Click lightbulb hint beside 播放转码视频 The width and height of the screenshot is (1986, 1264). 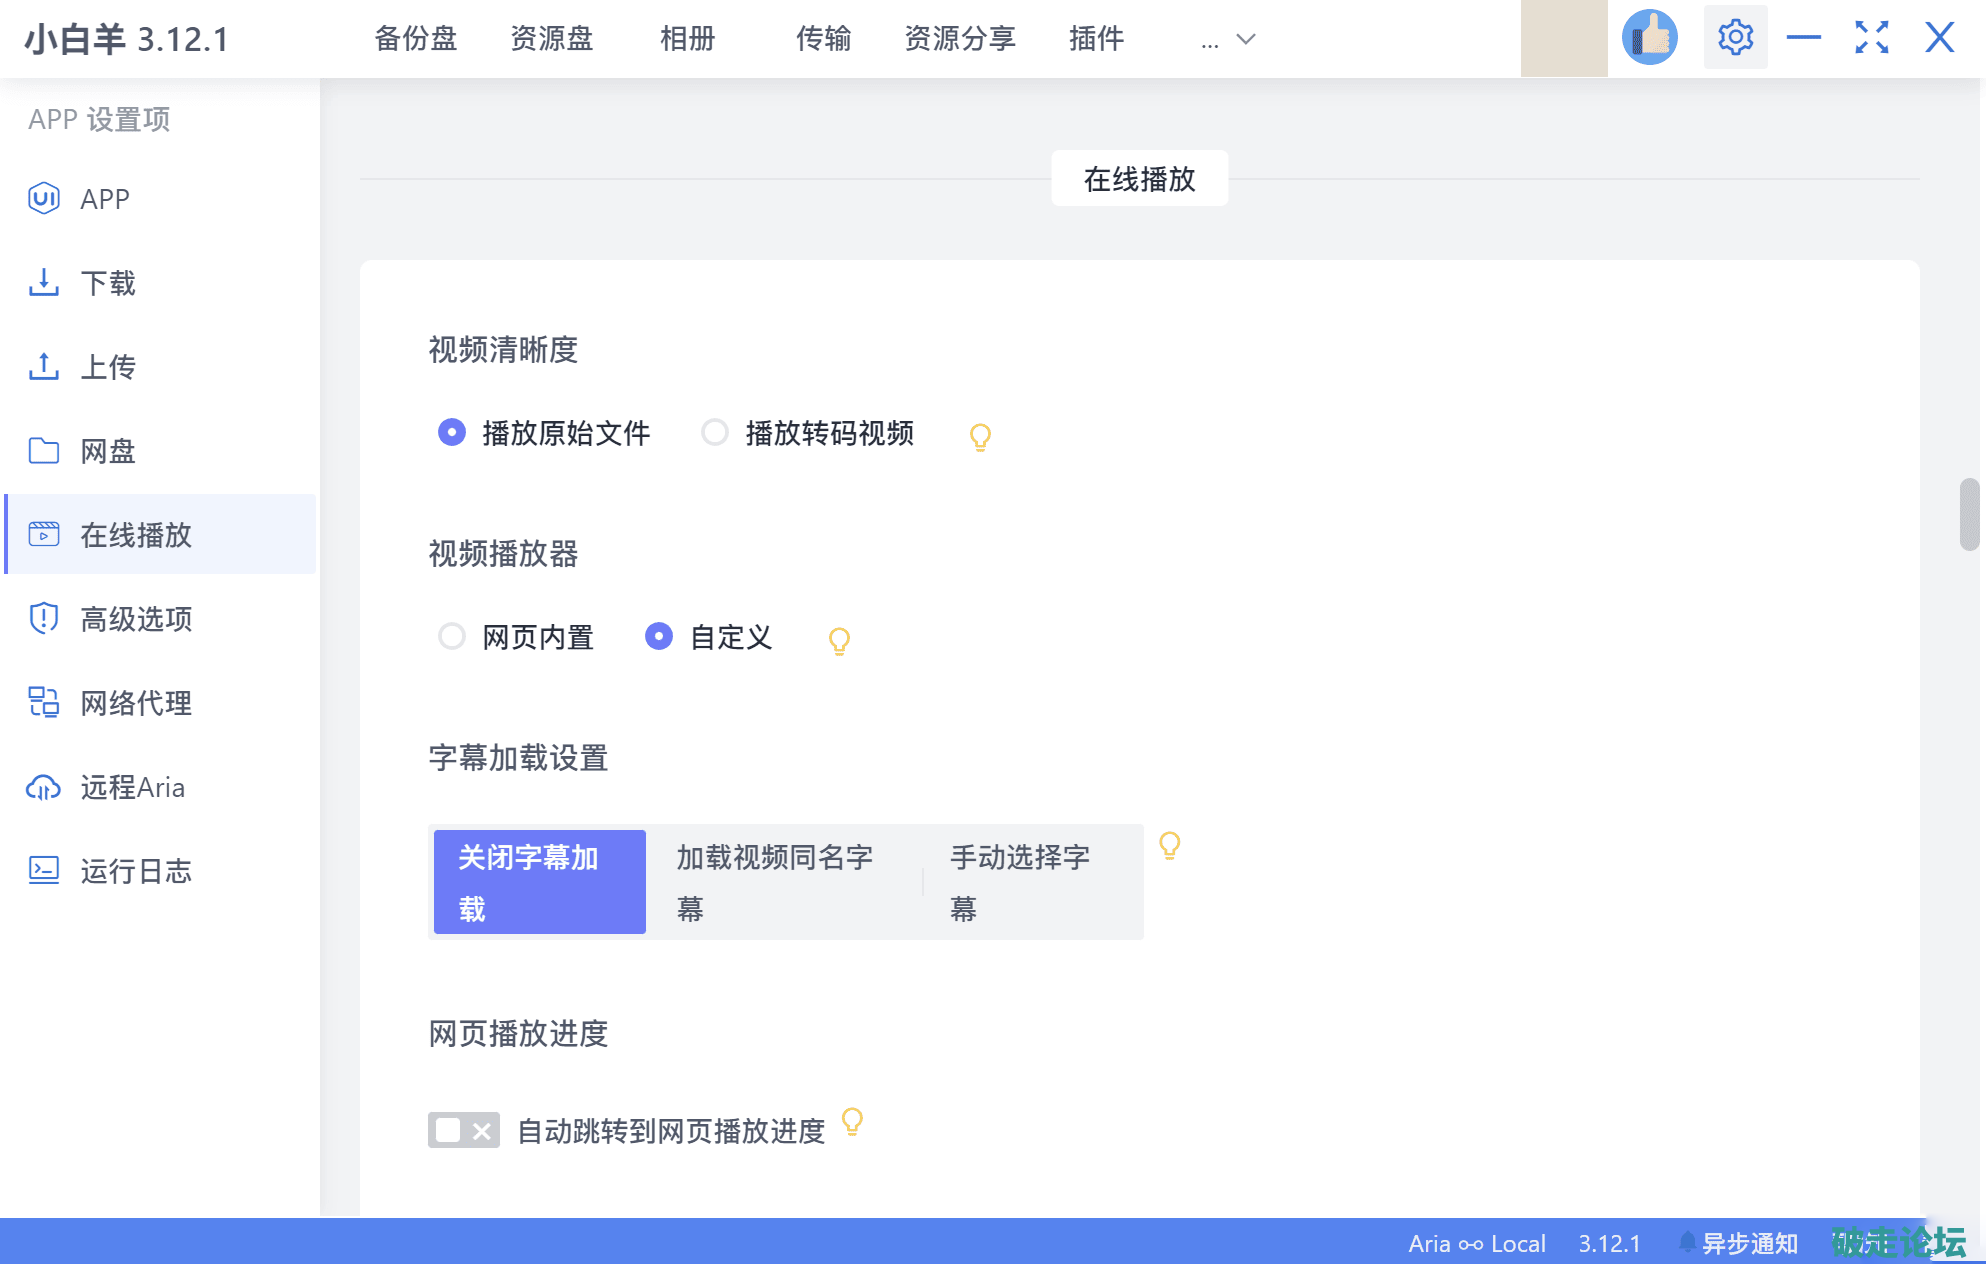coord(980,437)
